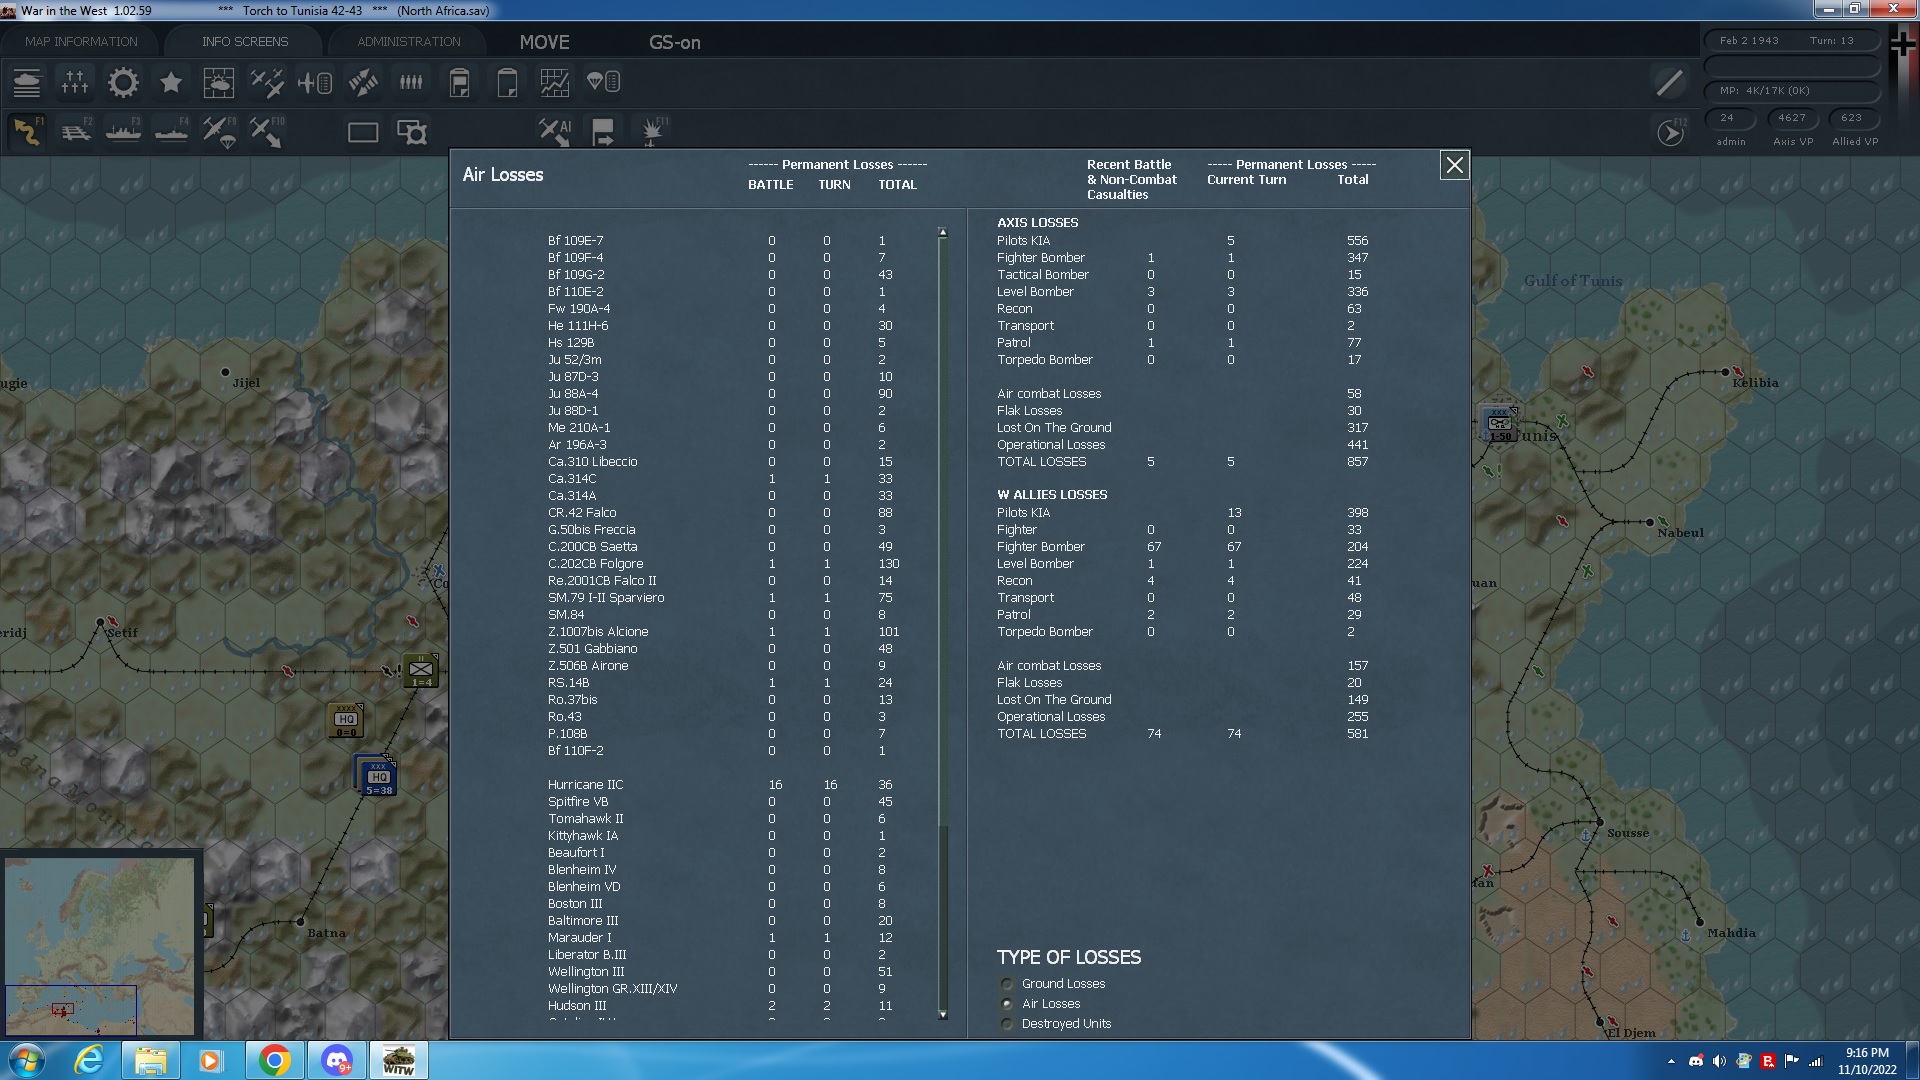1920x1080 pixels.
Task: Select the Destroyed Units radio button
Action: [x=1006, y=1023]
